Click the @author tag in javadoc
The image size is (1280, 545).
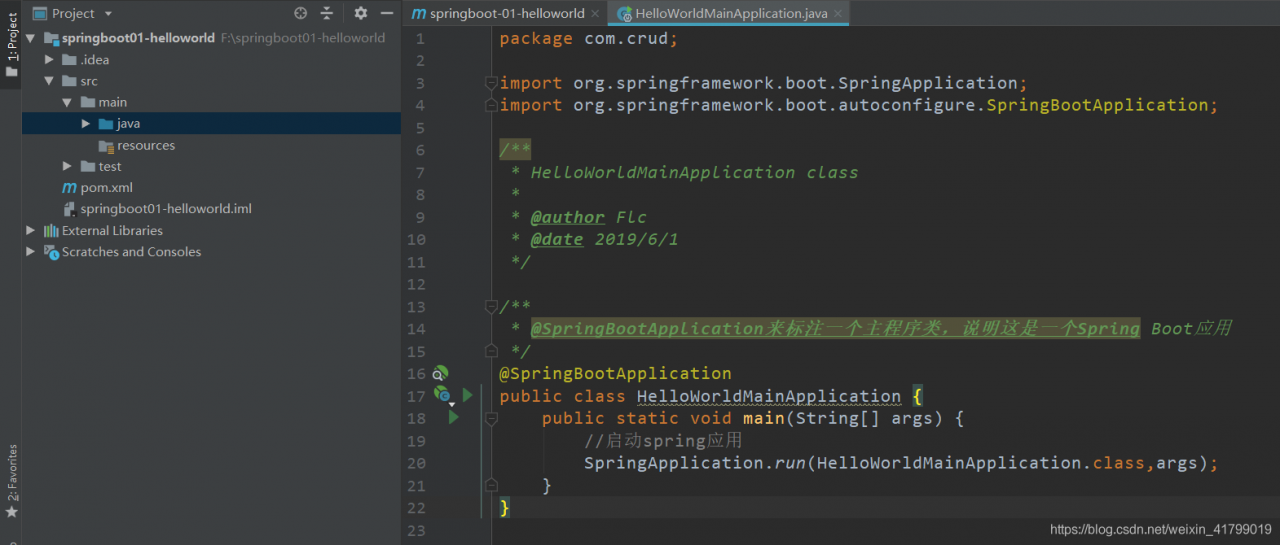(x=568, y=217)
